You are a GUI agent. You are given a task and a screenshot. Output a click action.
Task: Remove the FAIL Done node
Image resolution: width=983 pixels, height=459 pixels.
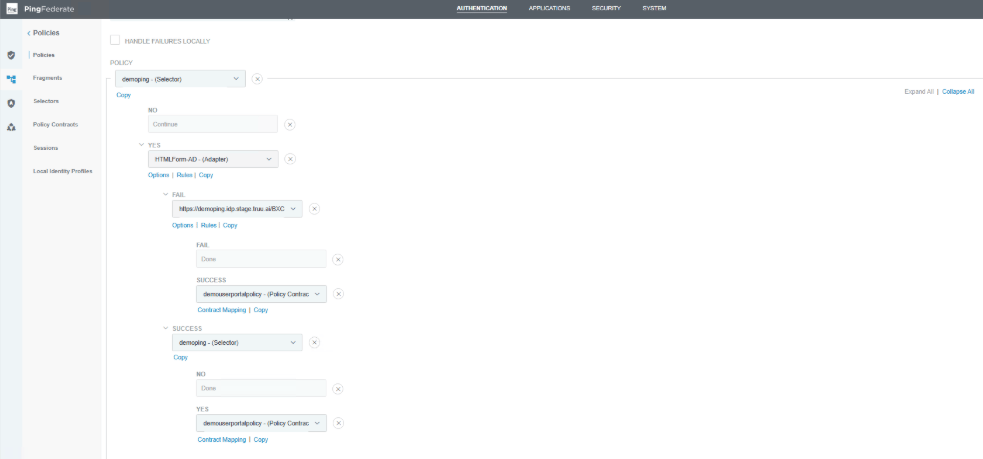coord(337,259)
